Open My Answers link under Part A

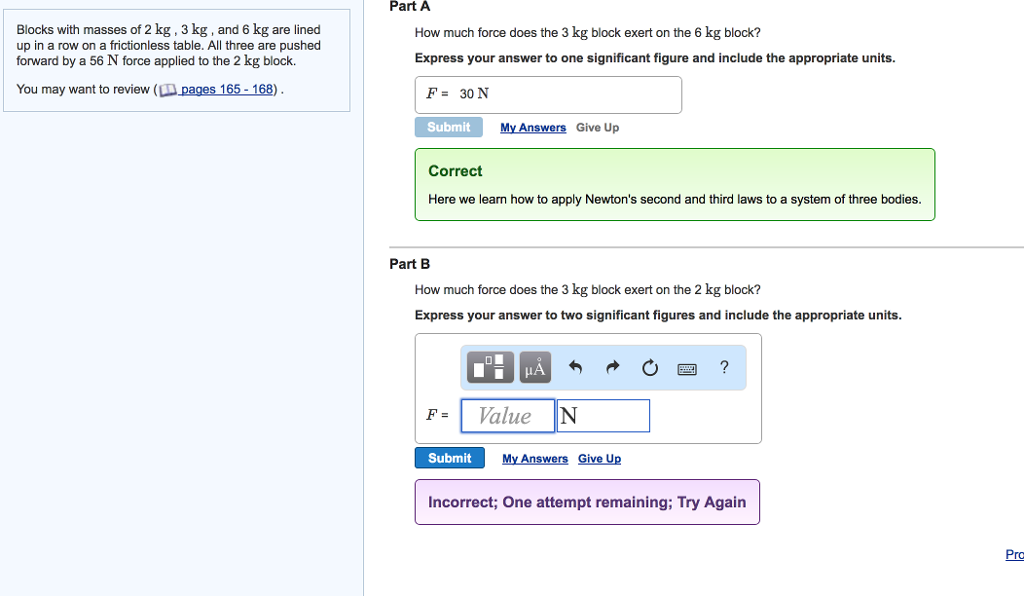[x=533, y=128]
